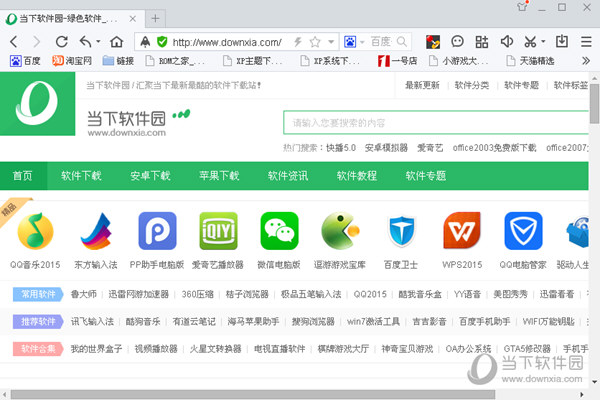Close the 当下软件园 browser tab

click(x=133, y=18)
